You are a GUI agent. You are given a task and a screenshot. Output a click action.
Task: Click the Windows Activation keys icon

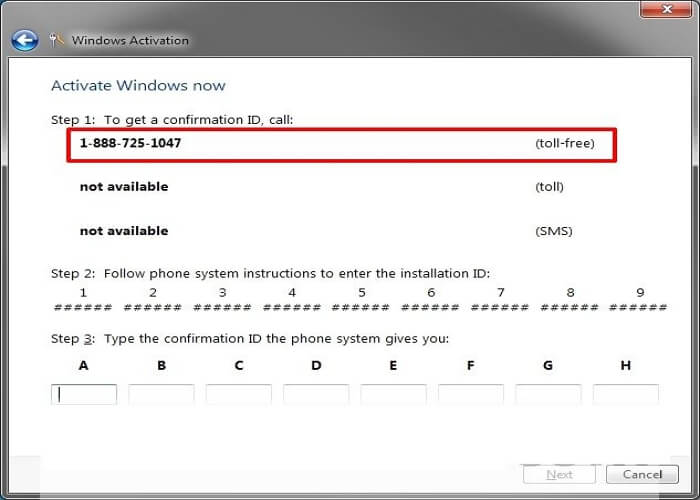pyautogui.click(x=57, y=41)
